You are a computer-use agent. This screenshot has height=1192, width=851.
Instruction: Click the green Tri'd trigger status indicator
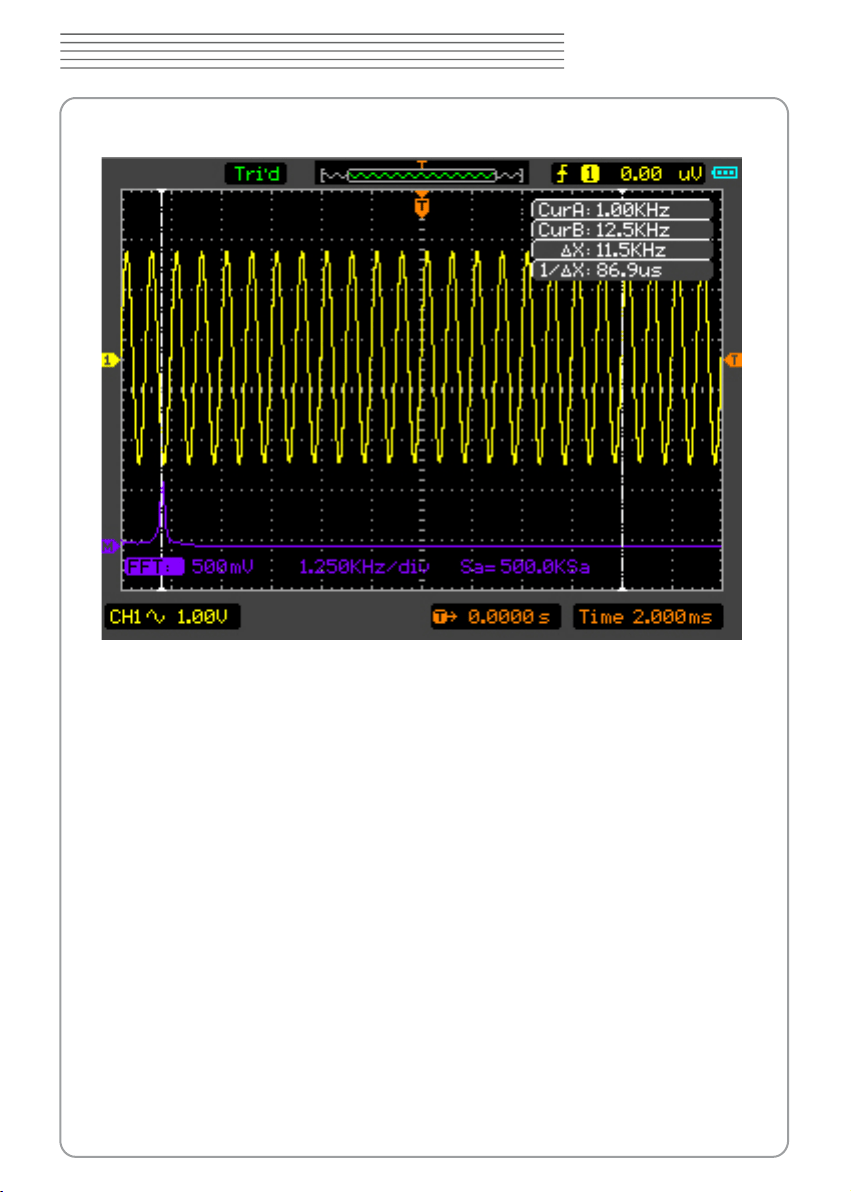256,174
